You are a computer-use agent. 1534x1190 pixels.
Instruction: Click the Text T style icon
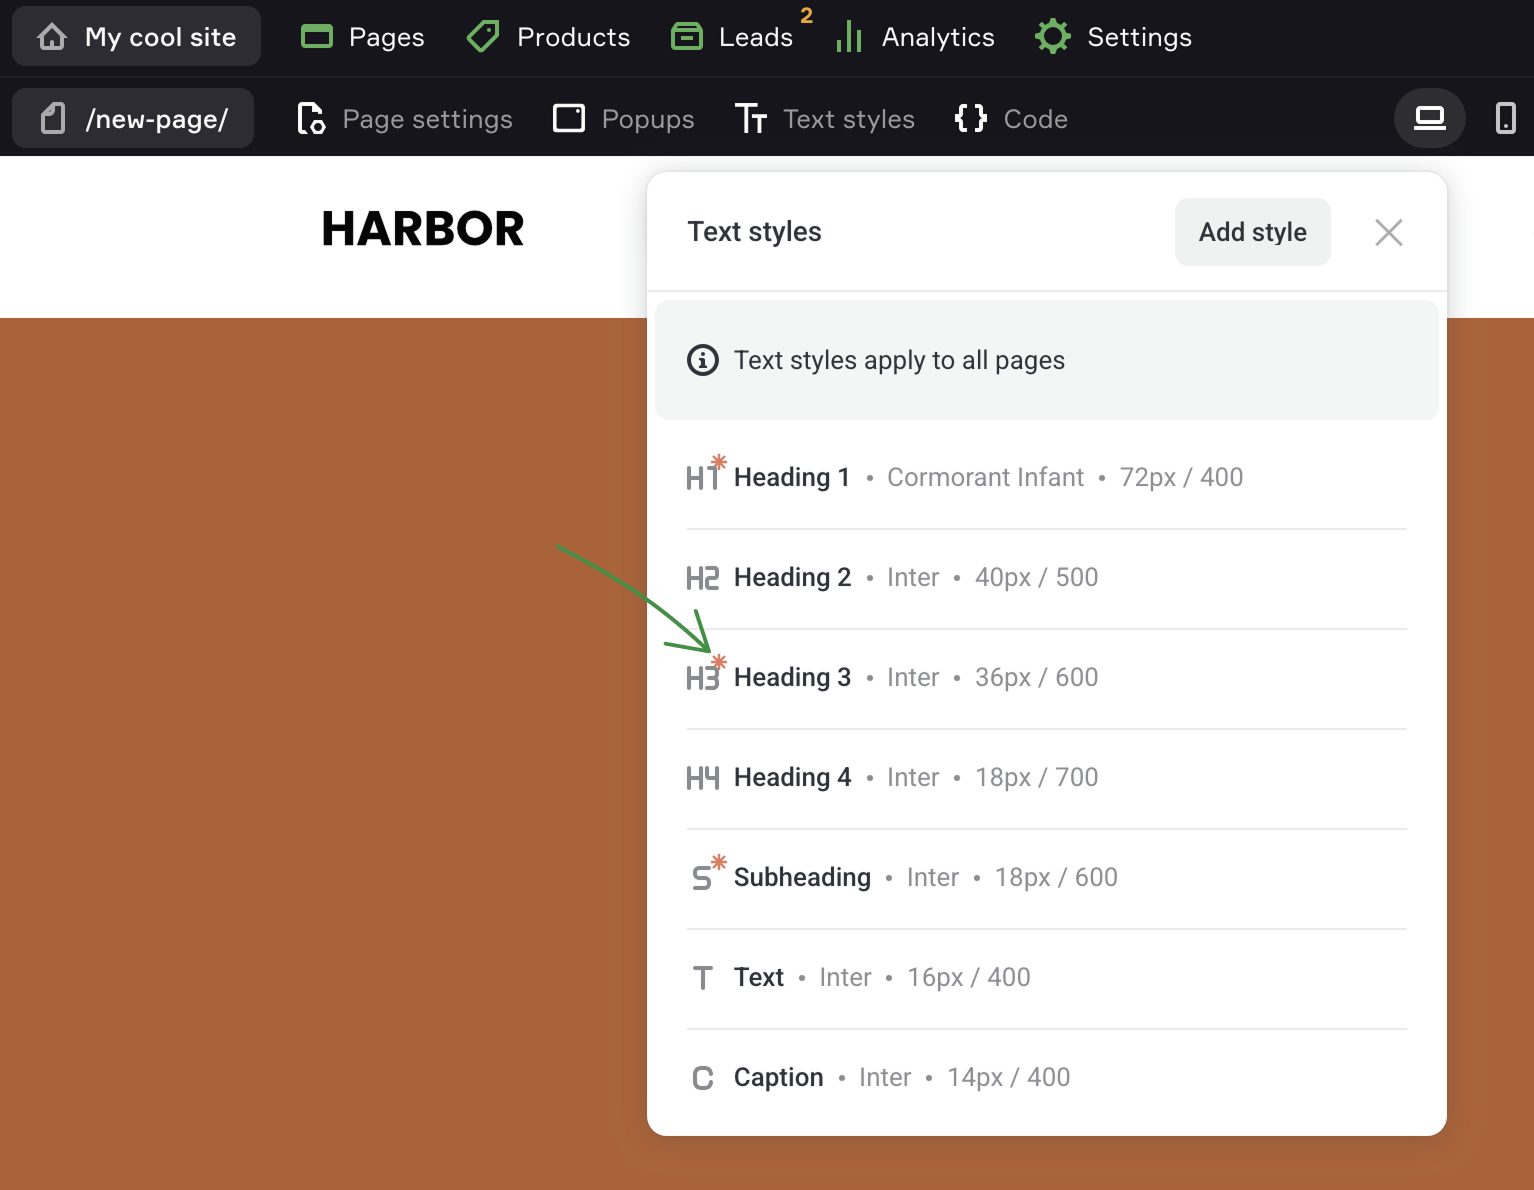pos(703,978)
